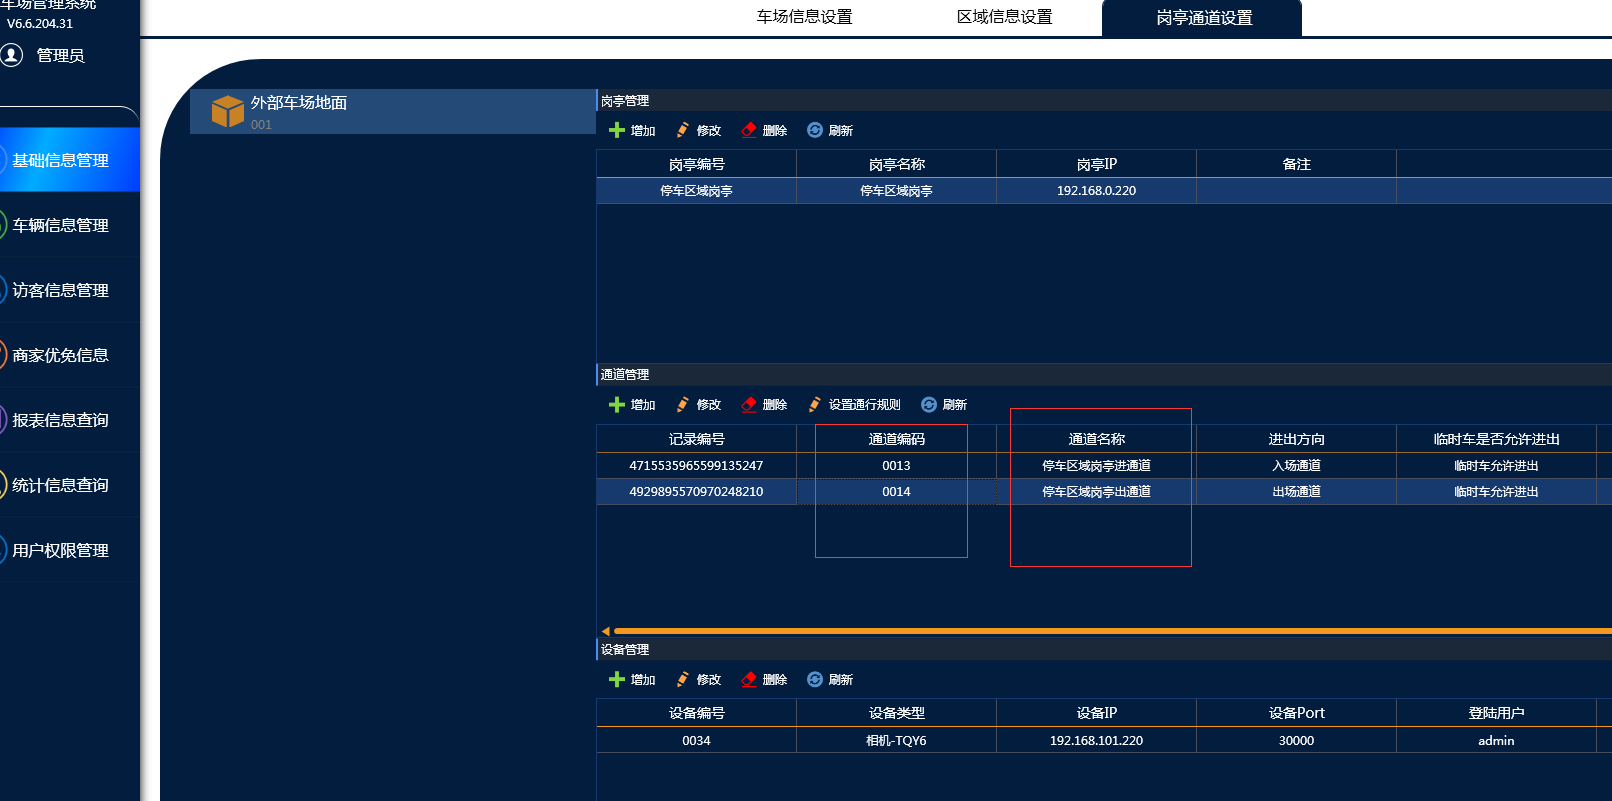Click the orange horizontal scrollbar in 通道管理
1612x801 pixels.
click(x=1113, y=631)
